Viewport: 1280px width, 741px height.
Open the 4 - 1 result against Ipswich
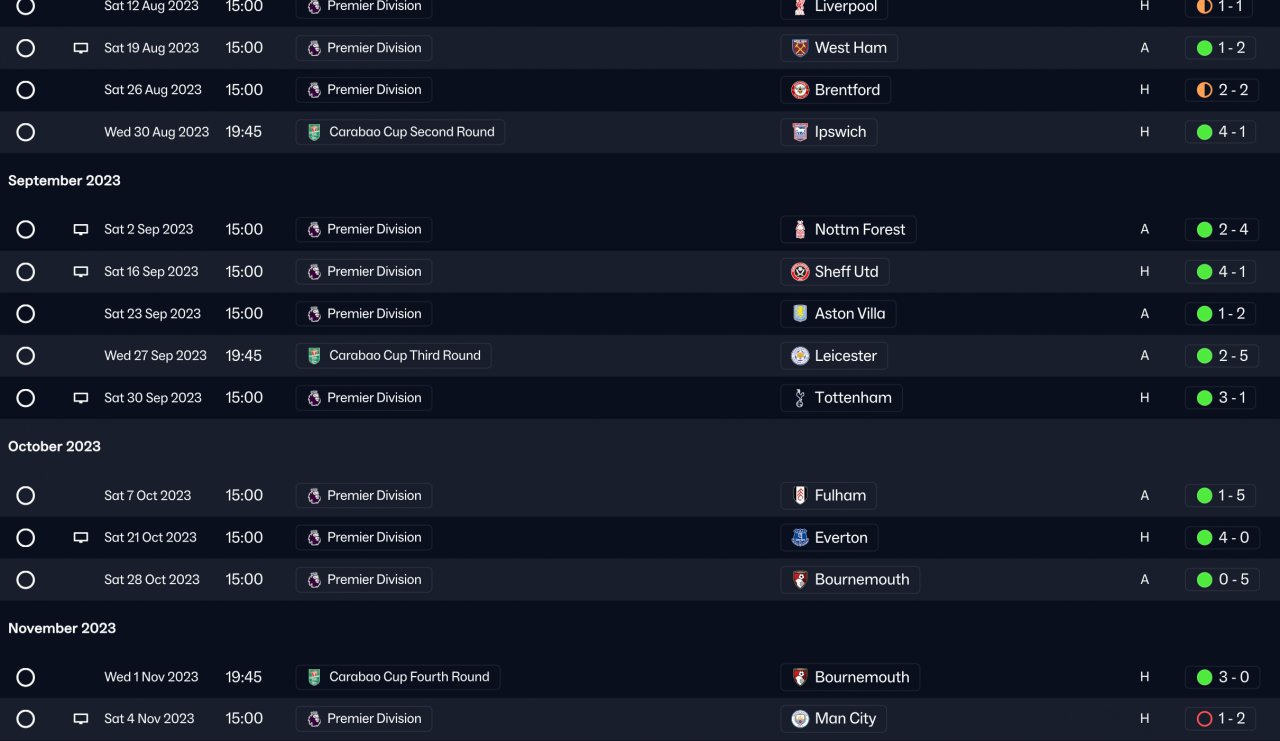pyautogui.click(x=1221, y=132)
